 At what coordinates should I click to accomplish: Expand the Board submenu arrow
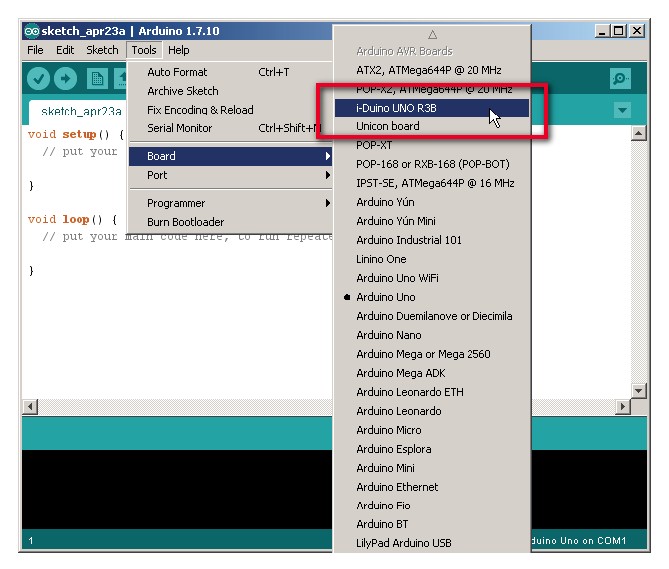tap(327, 156)
